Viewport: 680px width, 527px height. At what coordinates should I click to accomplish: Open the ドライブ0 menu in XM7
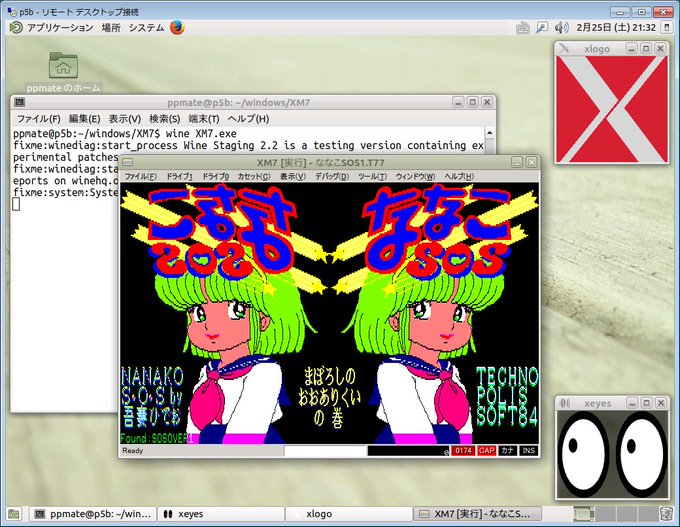click(216, 177)
